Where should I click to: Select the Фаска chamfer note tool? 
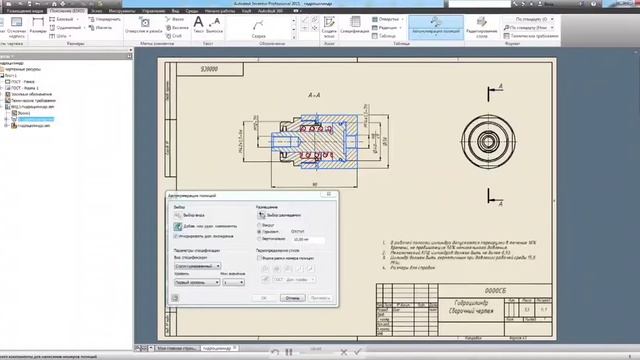click(x=175, y=19)
